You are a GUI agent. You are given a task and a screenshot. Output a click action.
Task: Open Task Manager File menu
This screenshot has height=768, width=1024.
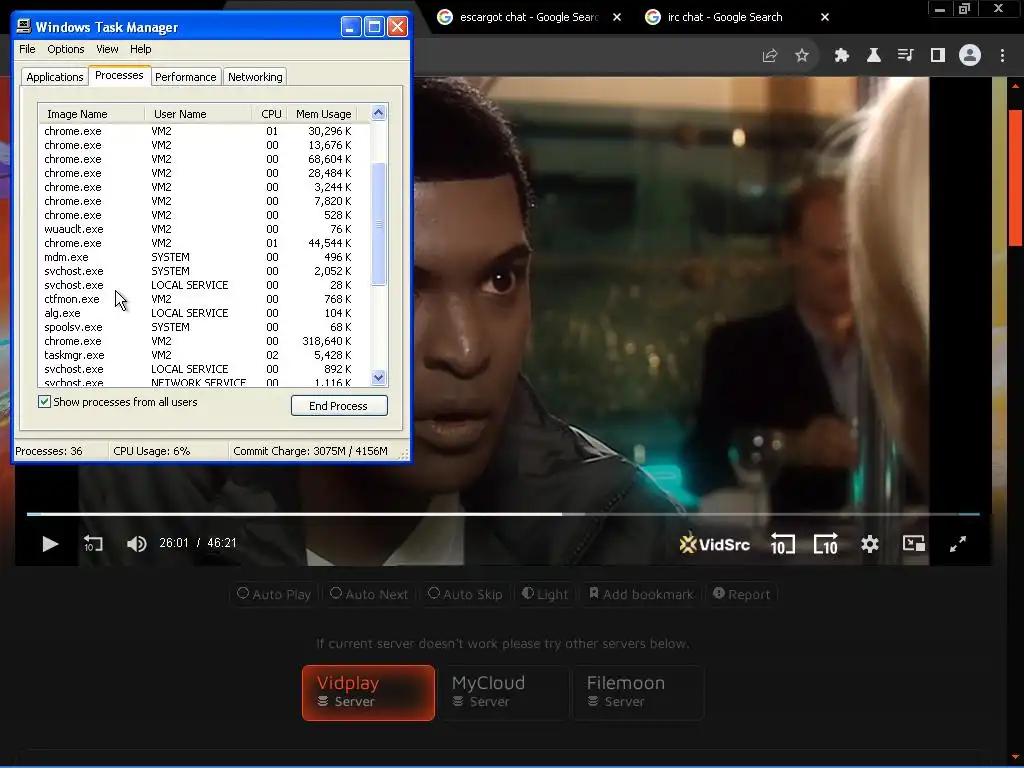[27, 49]
